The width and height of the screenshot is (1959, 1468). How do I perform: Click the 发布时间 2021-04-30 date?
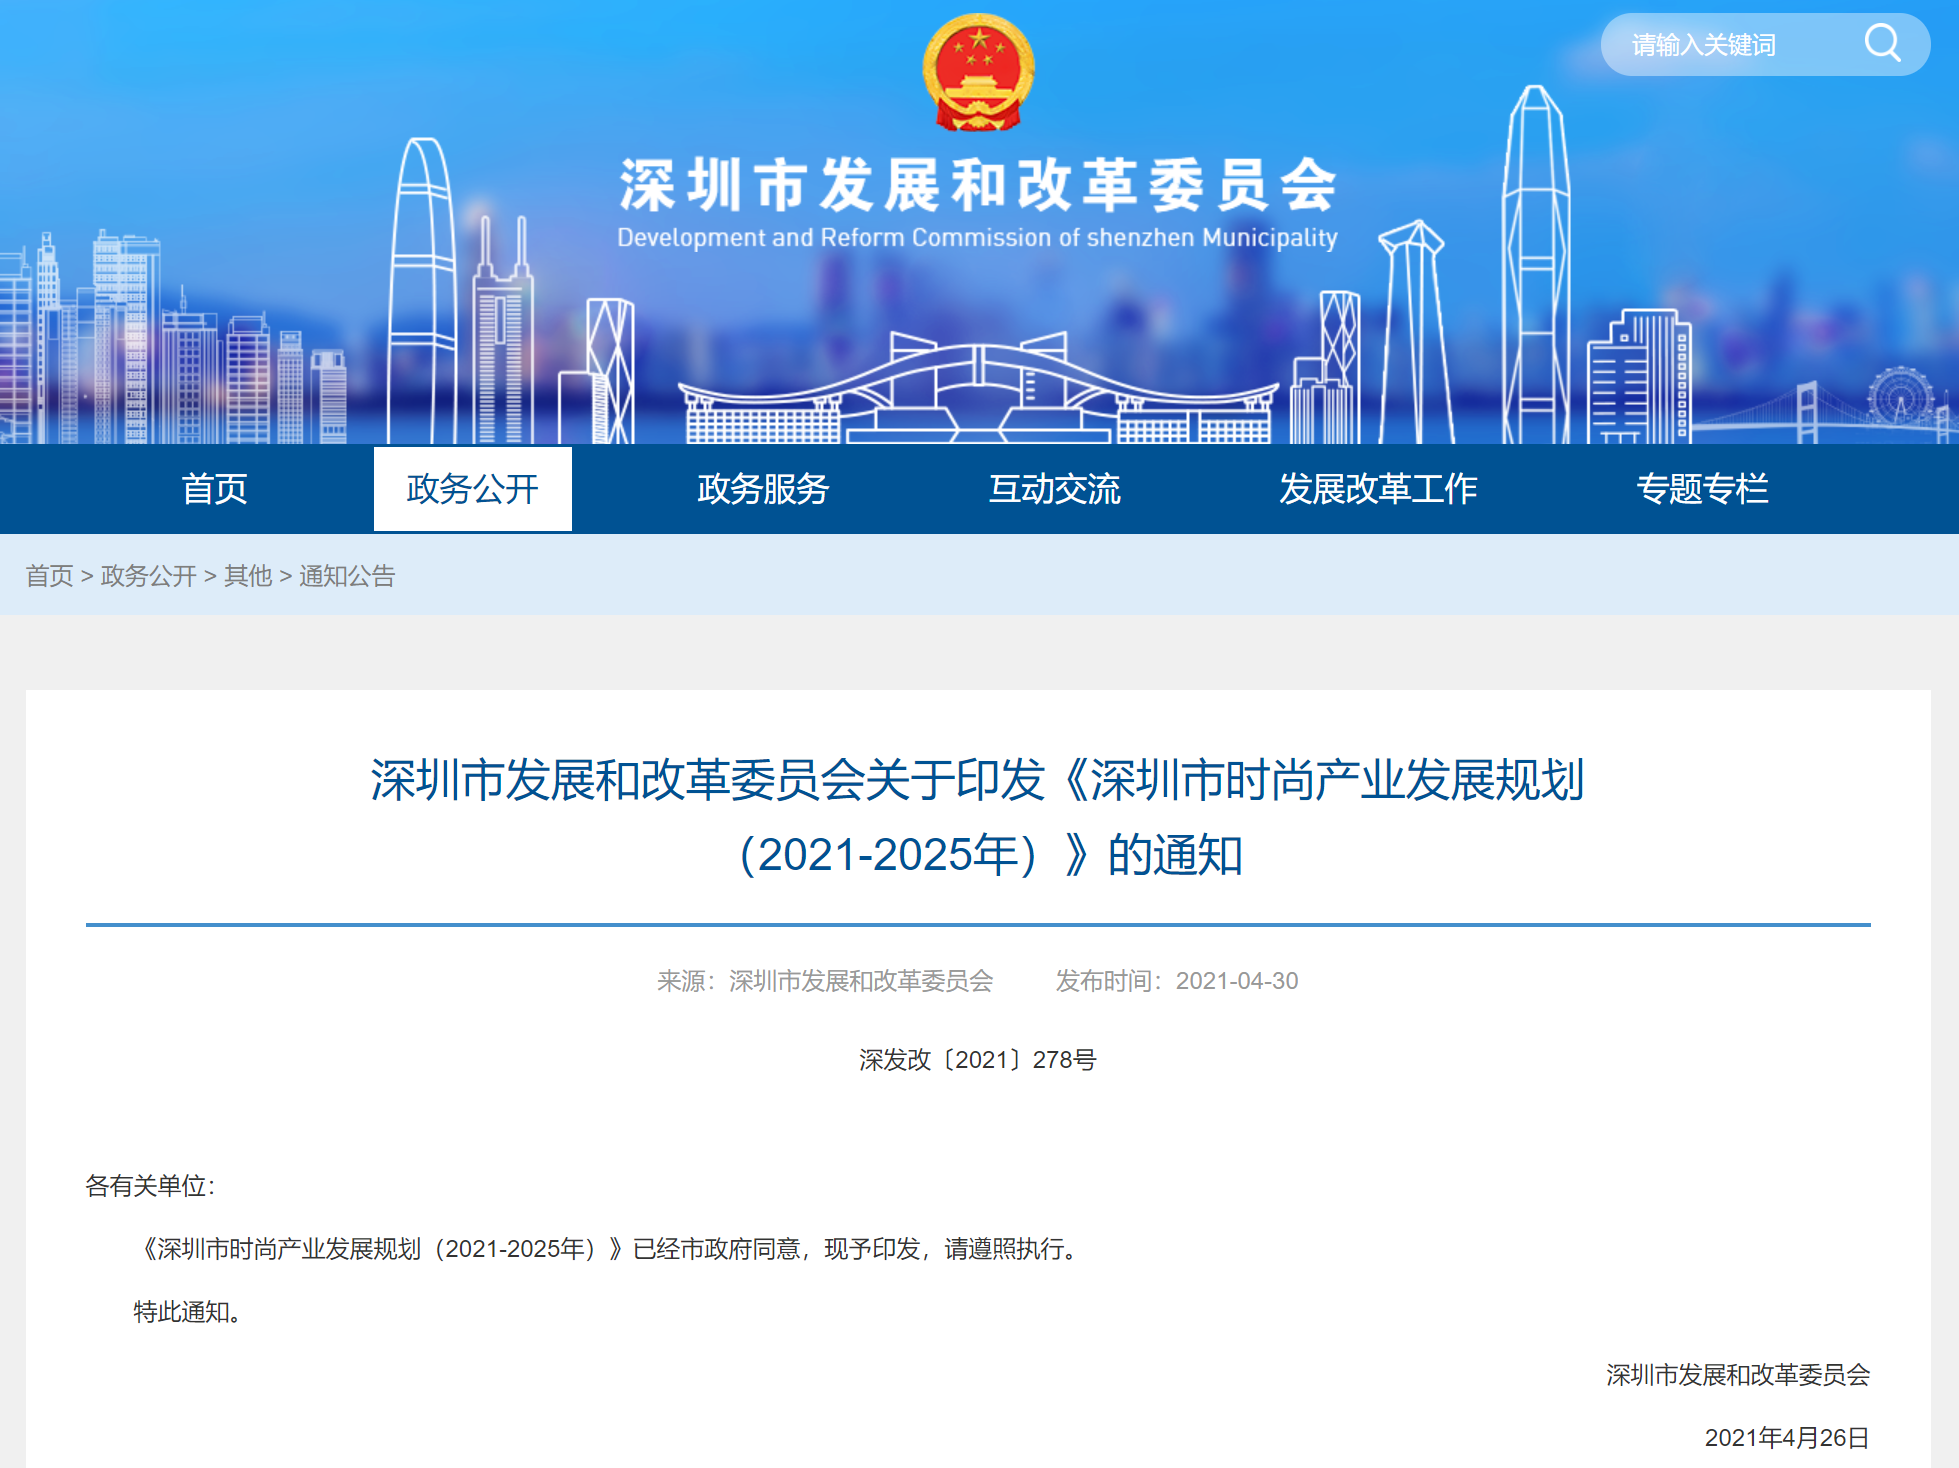1176,981
